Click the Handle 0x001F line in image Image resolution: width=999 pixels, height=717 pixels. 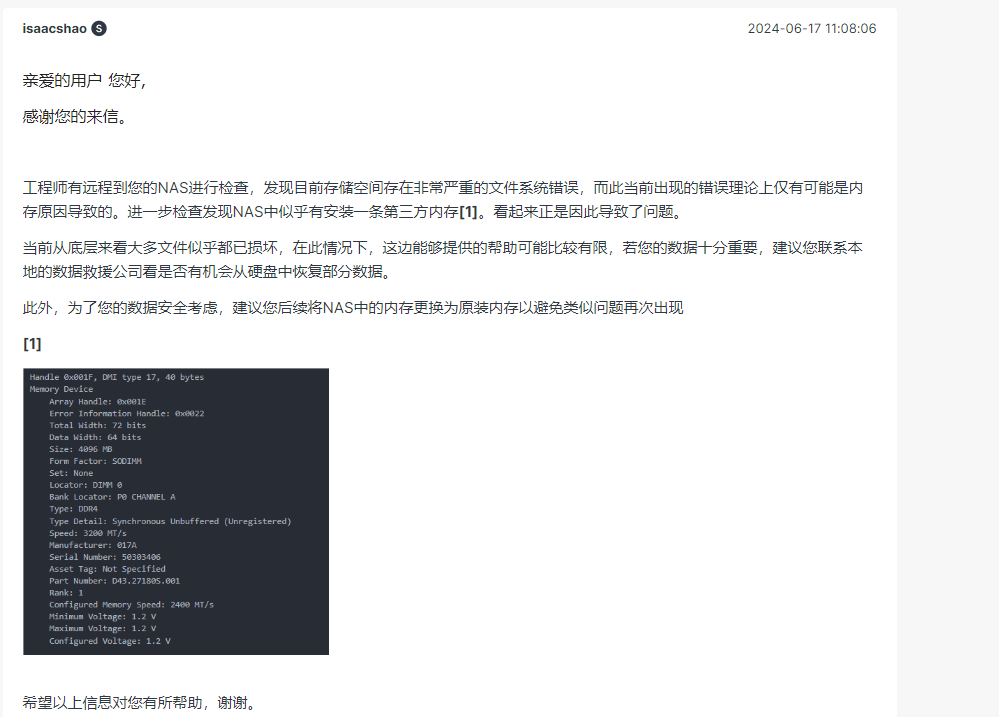pos(116,377)
